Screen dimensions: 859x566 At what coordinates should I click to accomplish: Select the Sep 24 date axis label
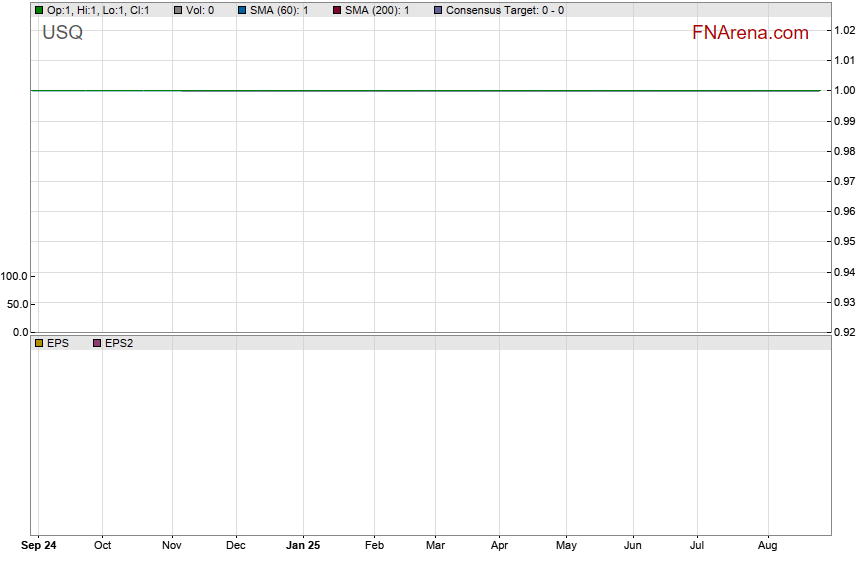39,546
